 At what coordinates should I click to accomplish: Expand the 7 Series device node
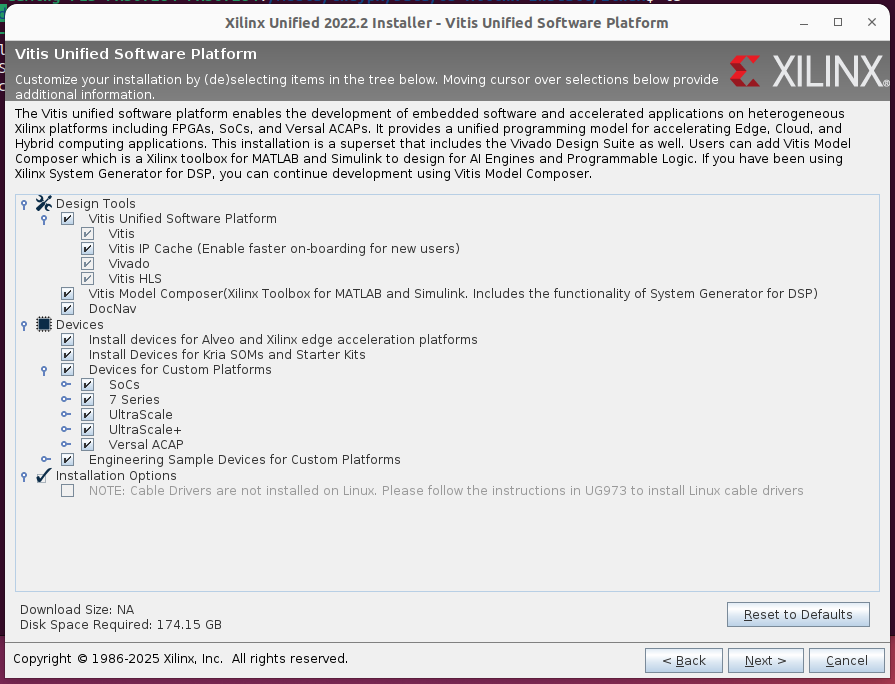(66, 399)
